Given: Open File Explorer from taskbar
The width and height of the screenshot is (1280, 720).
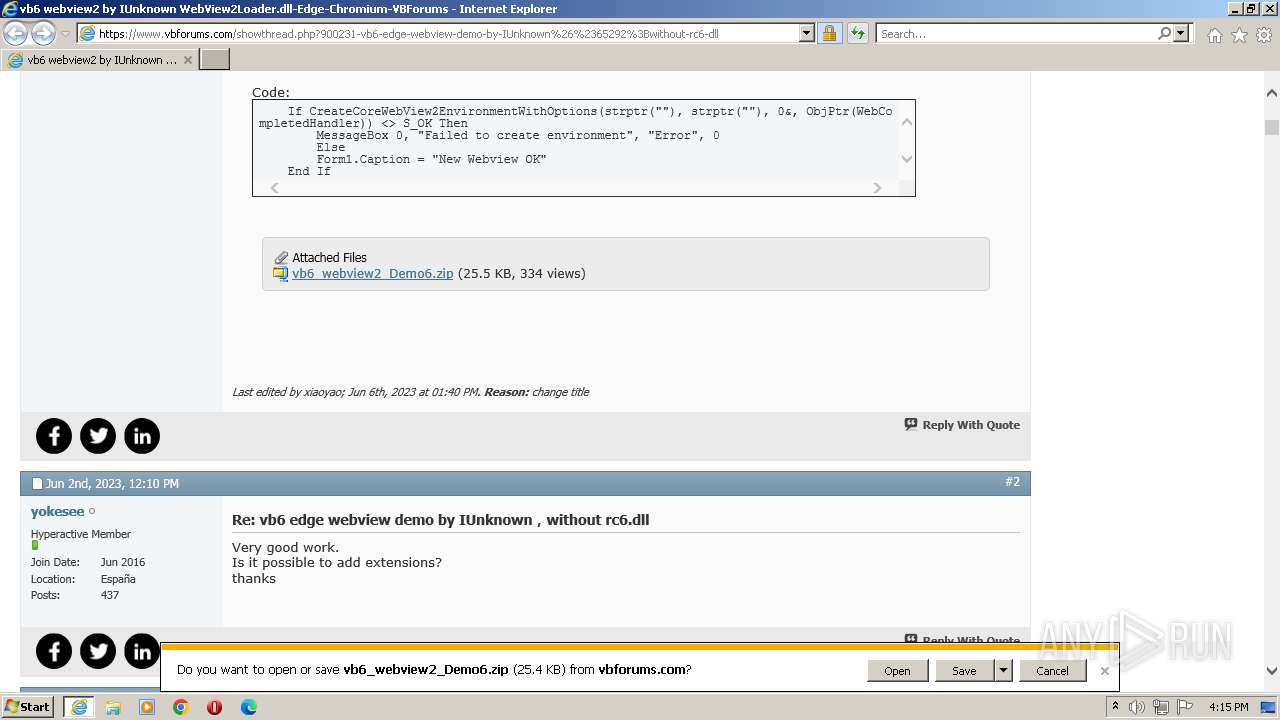Looking at the screenshot, I should point(113,707).
